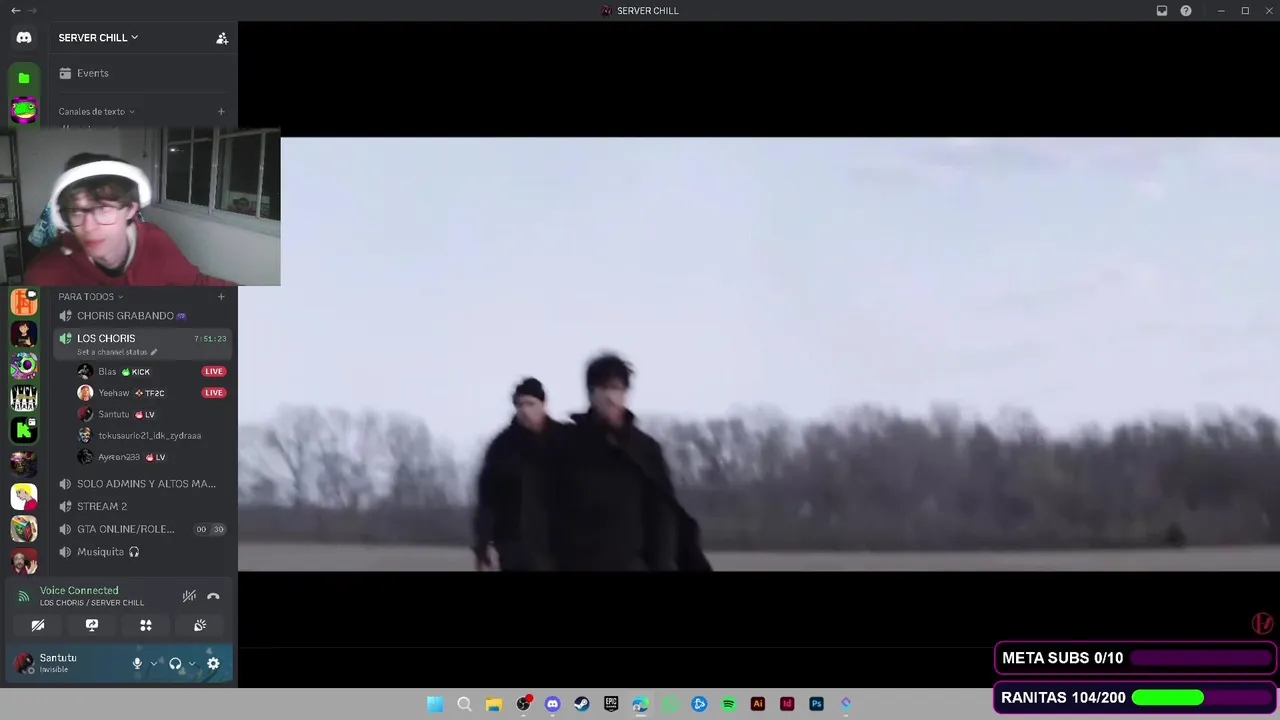Click Set a channel status
This screenshot has width=1280, height=720.
[117, 352]
